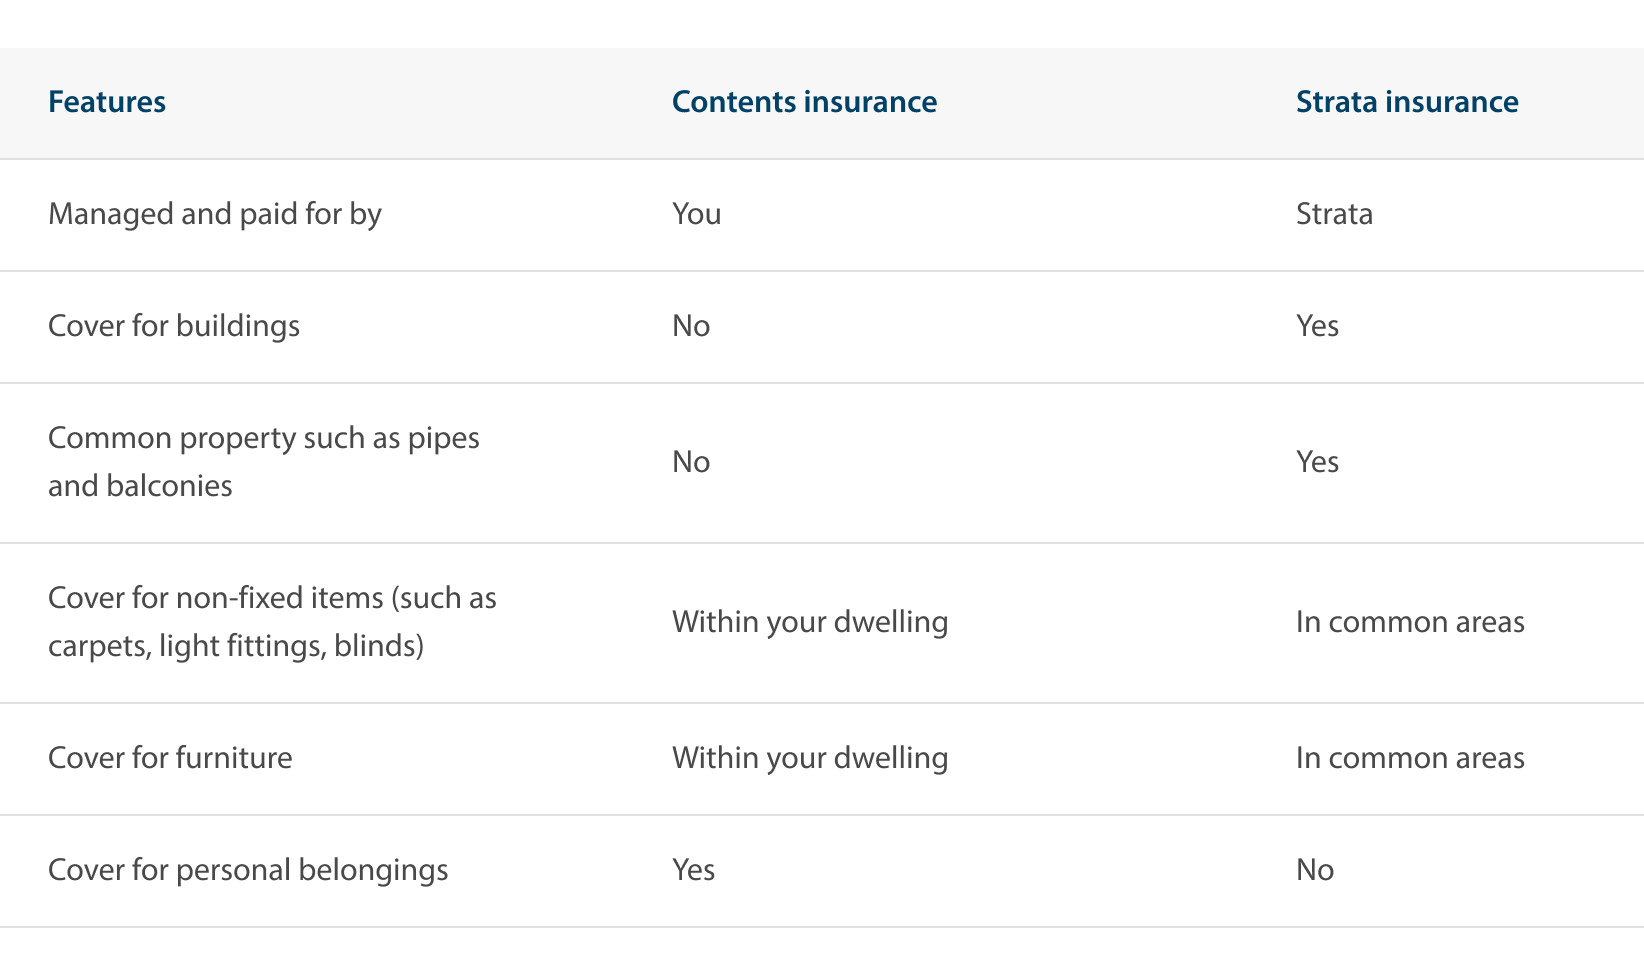Click the Features column header
This screenshot has height=958, width=1644.
107,102
